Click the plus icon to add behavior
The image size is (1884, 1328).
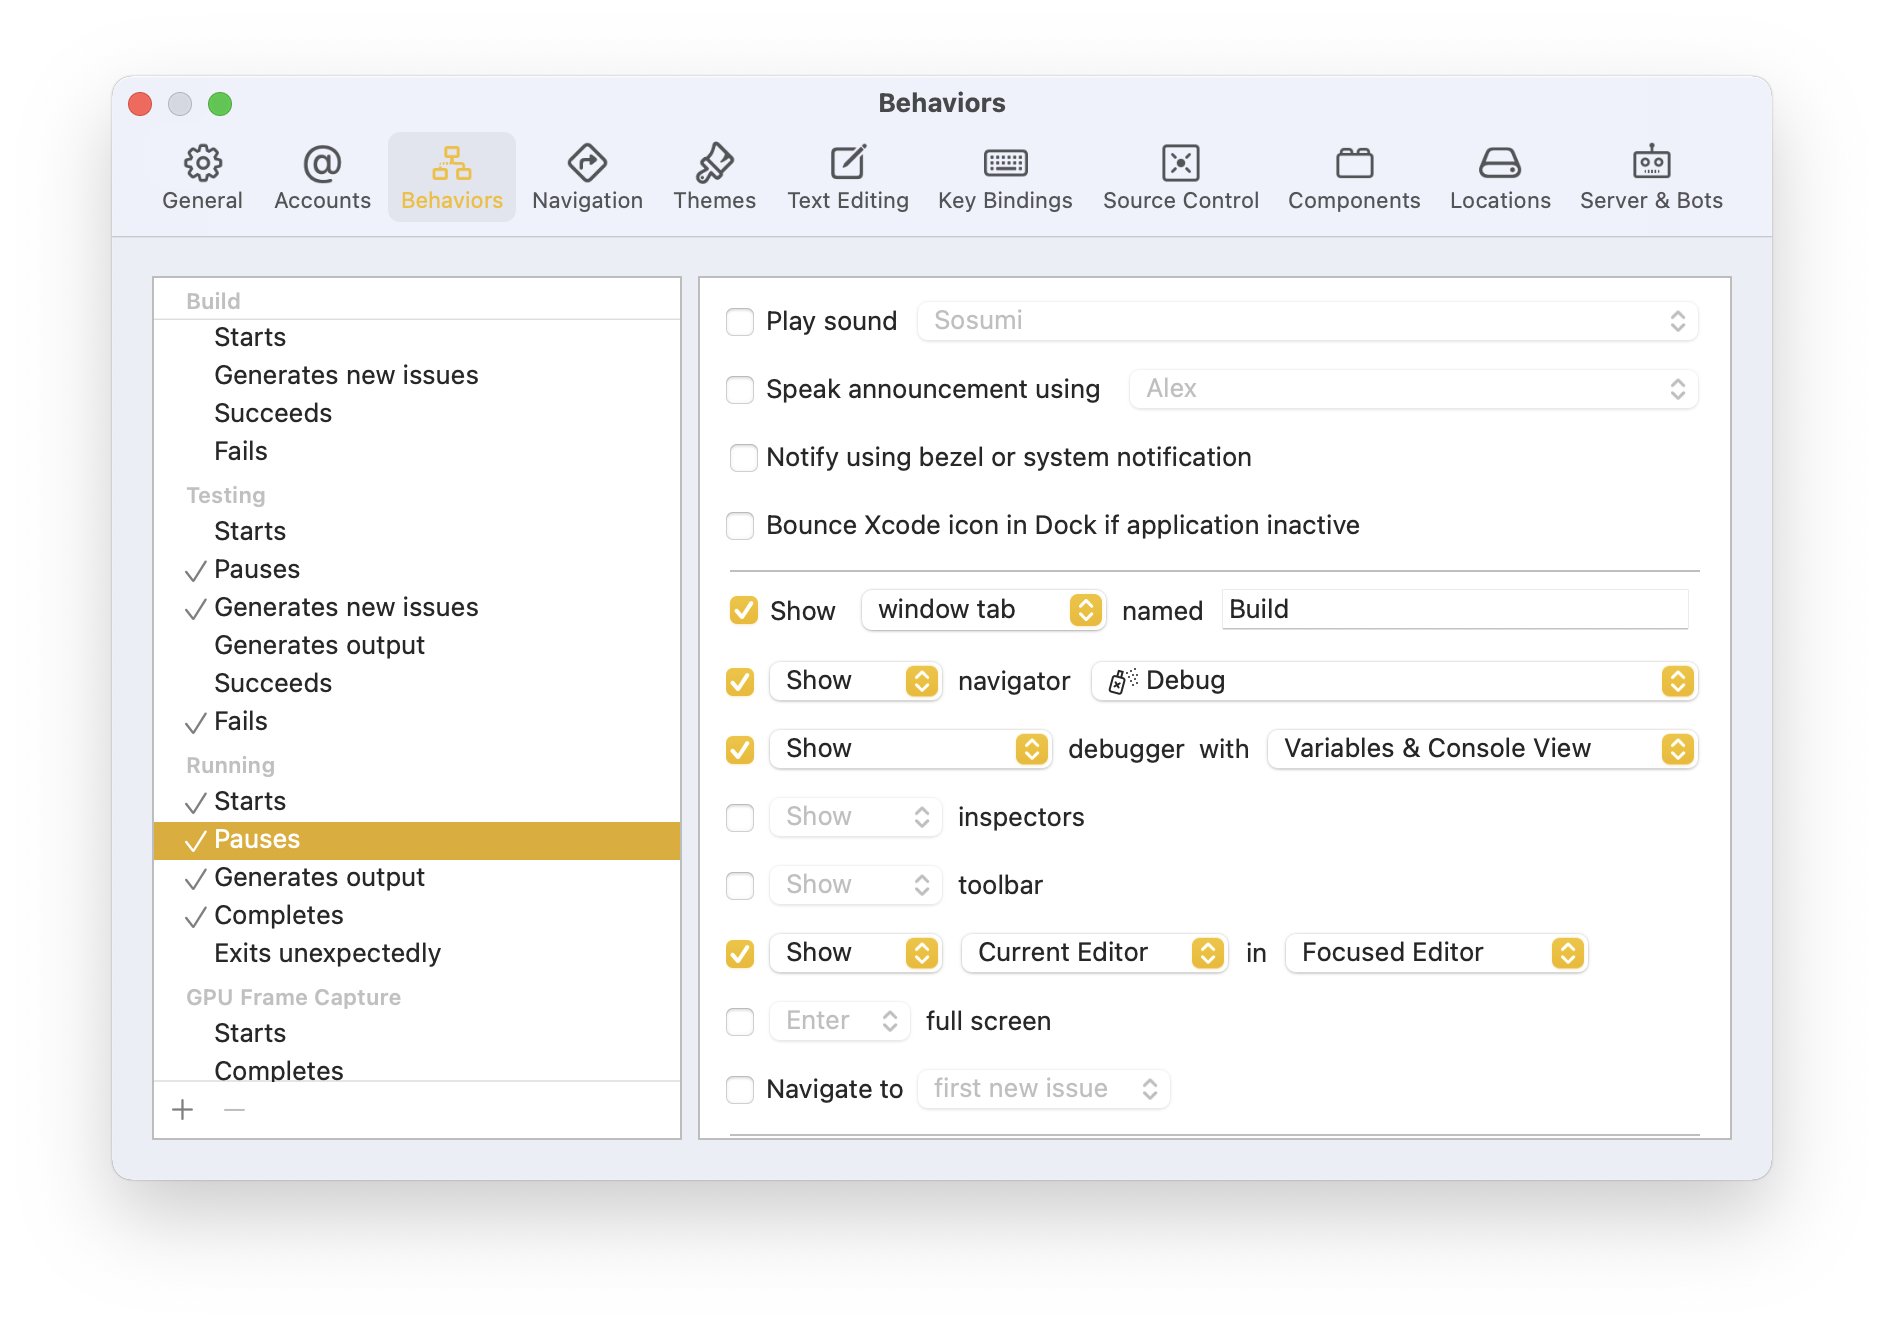pyautogui.click(x=183, y=1109)
